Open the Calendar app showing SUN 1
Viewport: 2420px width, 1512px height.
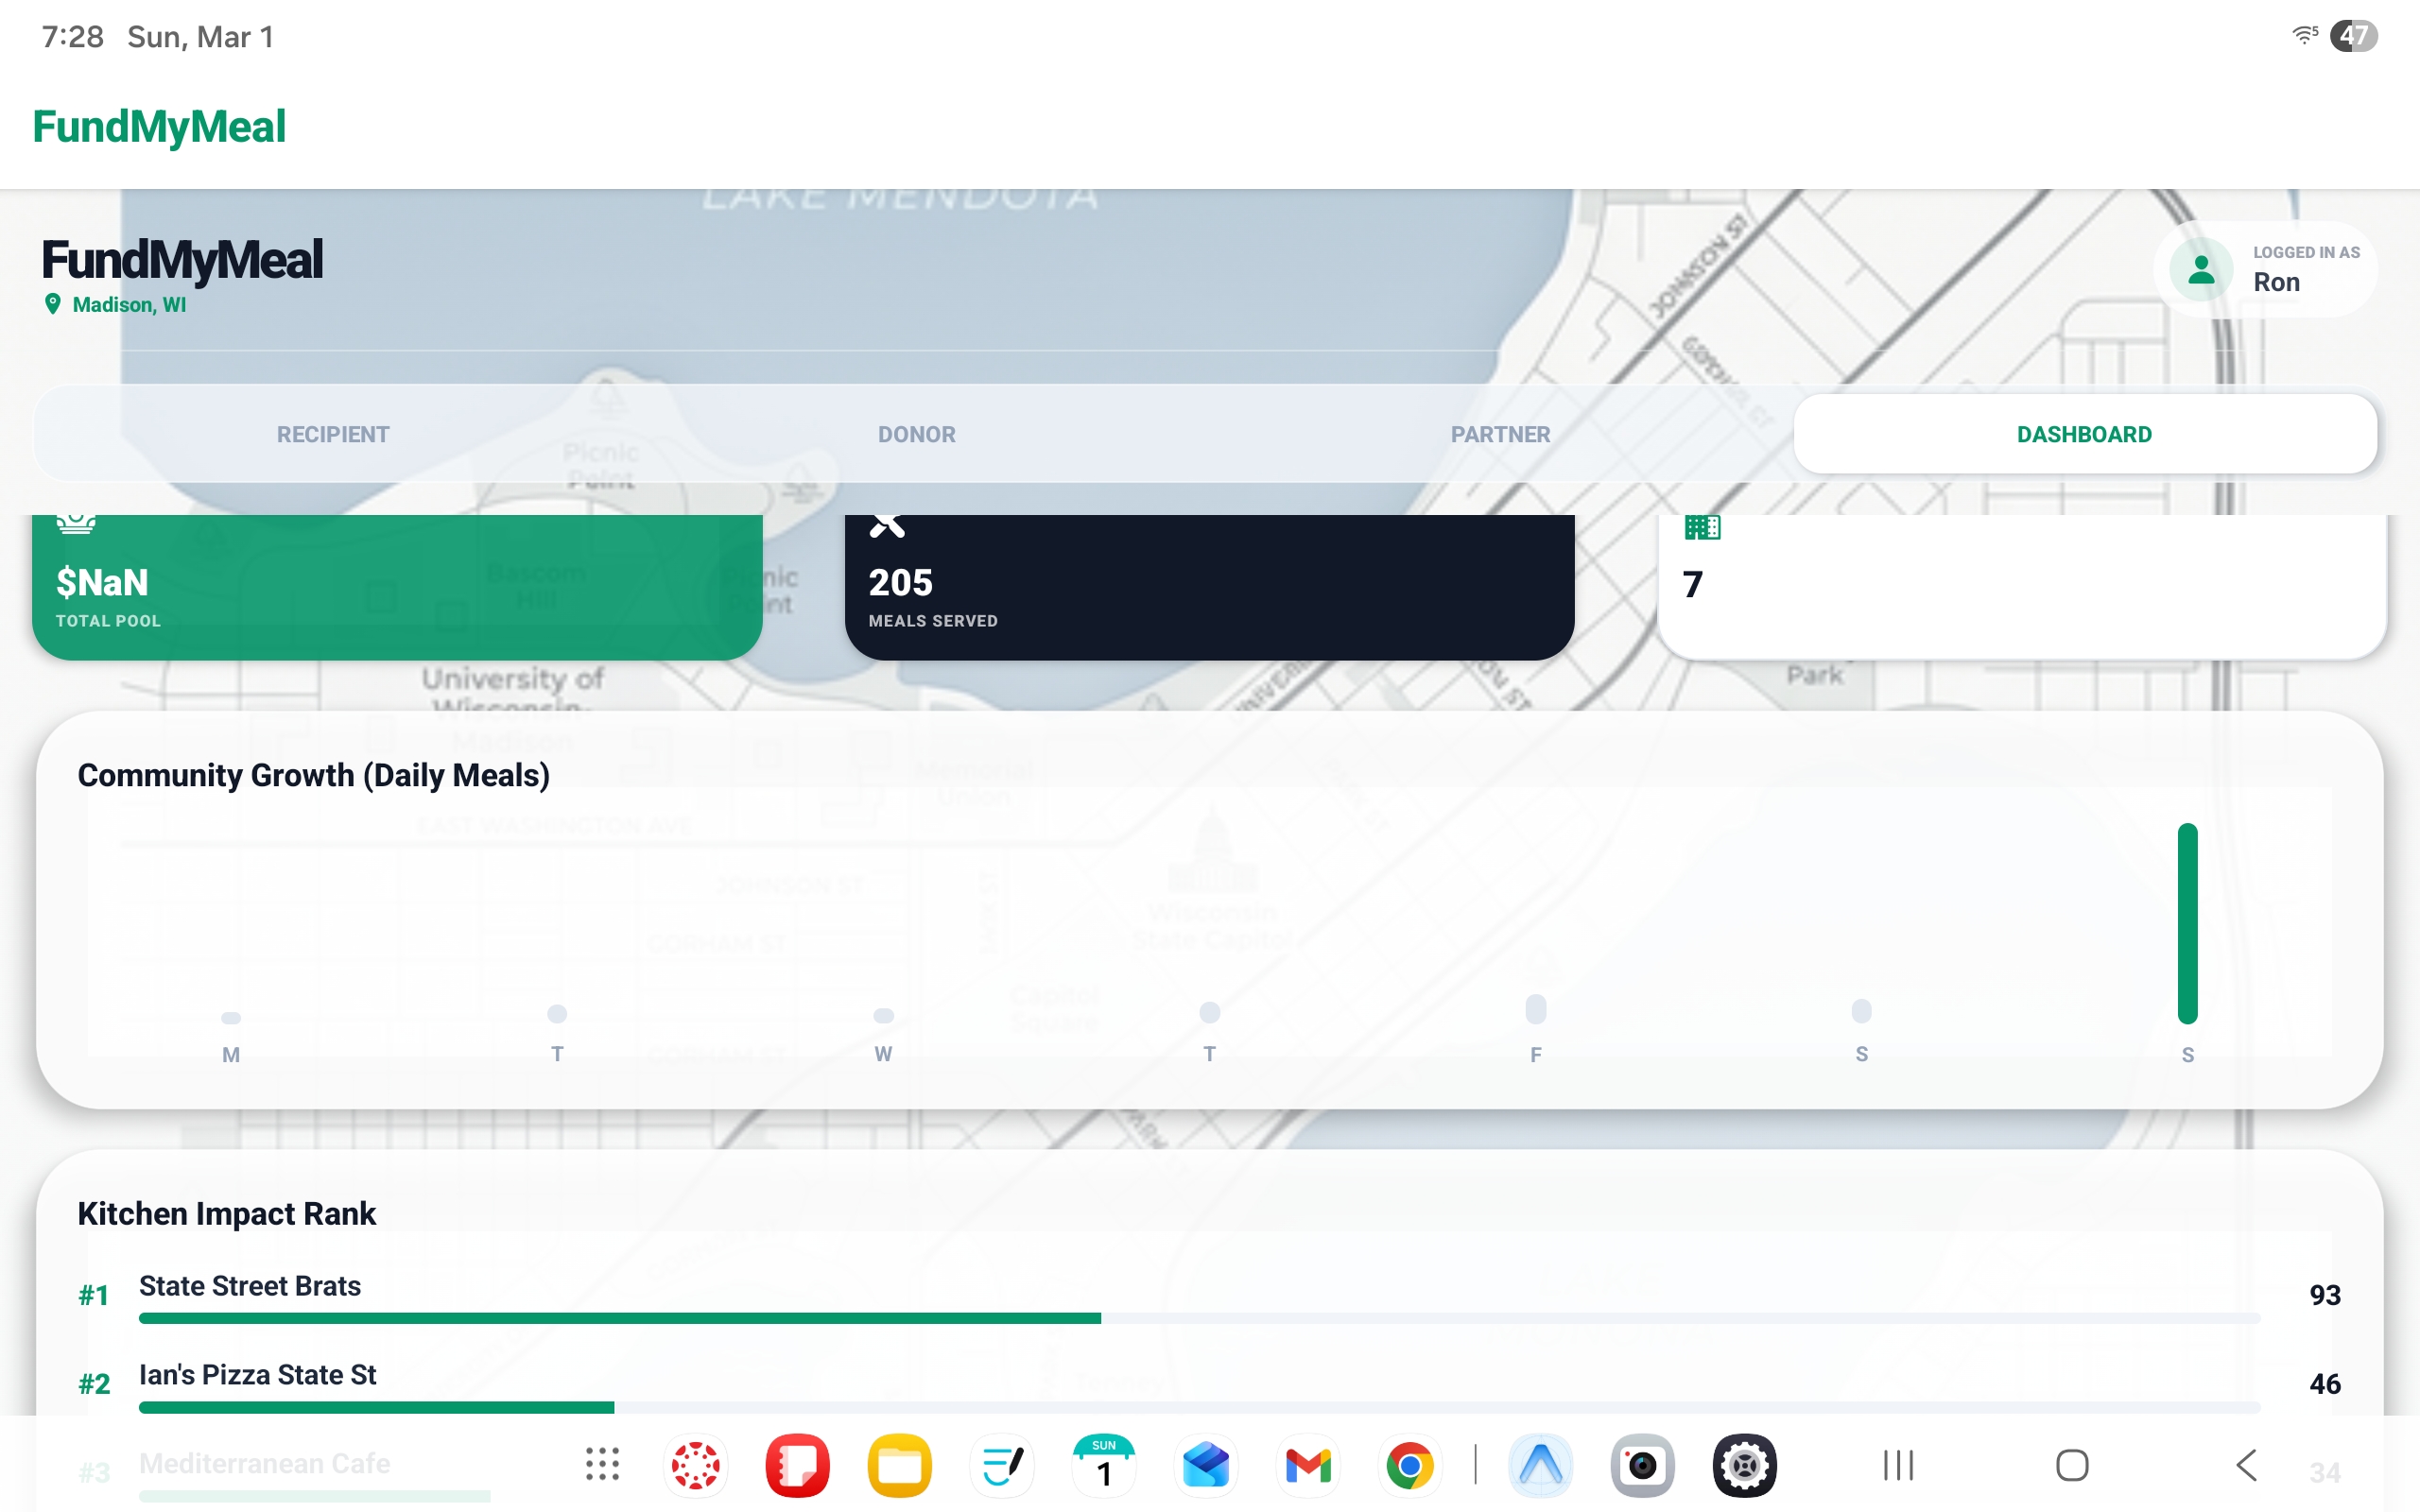[x=1103, y=1465]
